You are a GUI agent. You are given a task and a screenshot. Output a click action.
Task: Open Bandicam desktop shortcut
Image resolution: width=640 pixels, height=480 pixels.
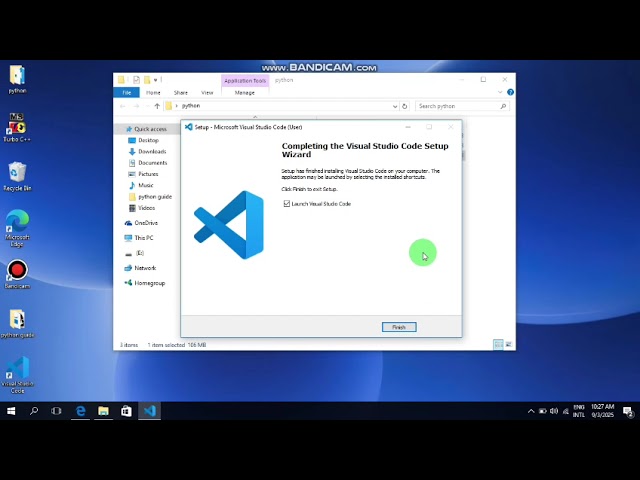click(17, 274)
